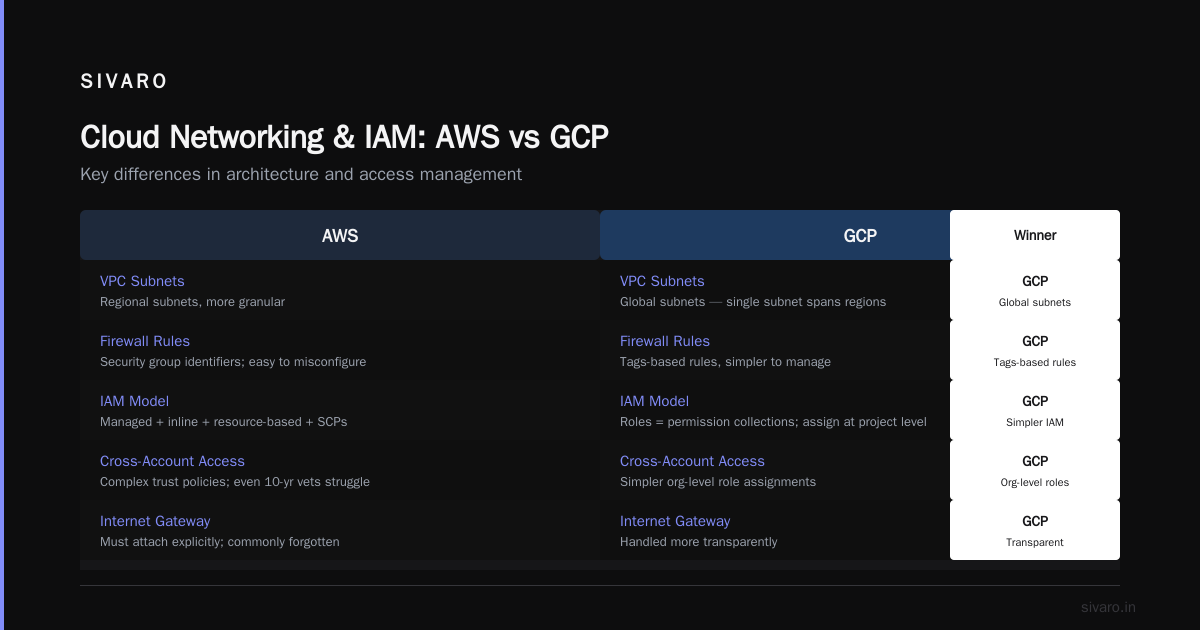Image resolution: width=1200 pixels, height=630 pixels.
Task: Click winner cell caption 'Simpler IAM'
Action: coord(1035,423)
